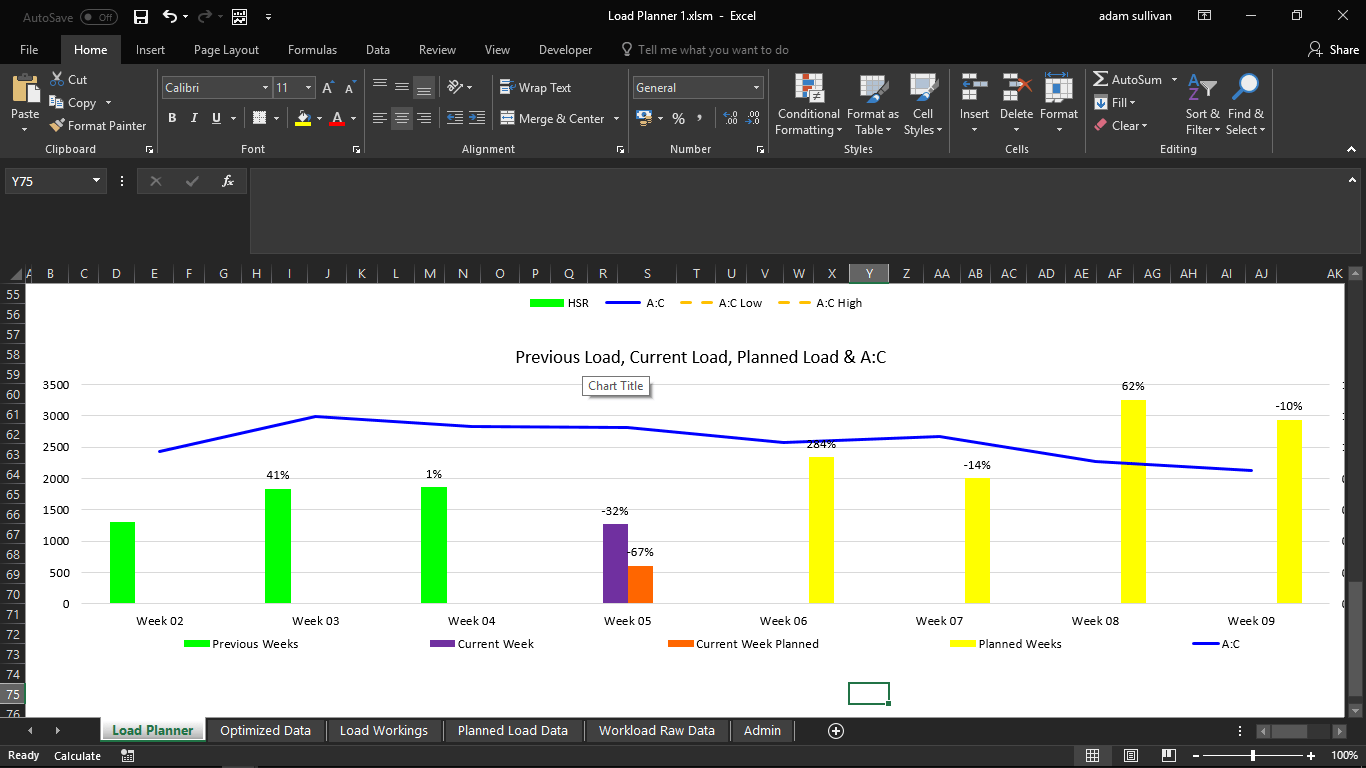This screenshot has width=1366, height=768.
Task: Click the Format Painter icon
Action: click(x=57, y=126)
